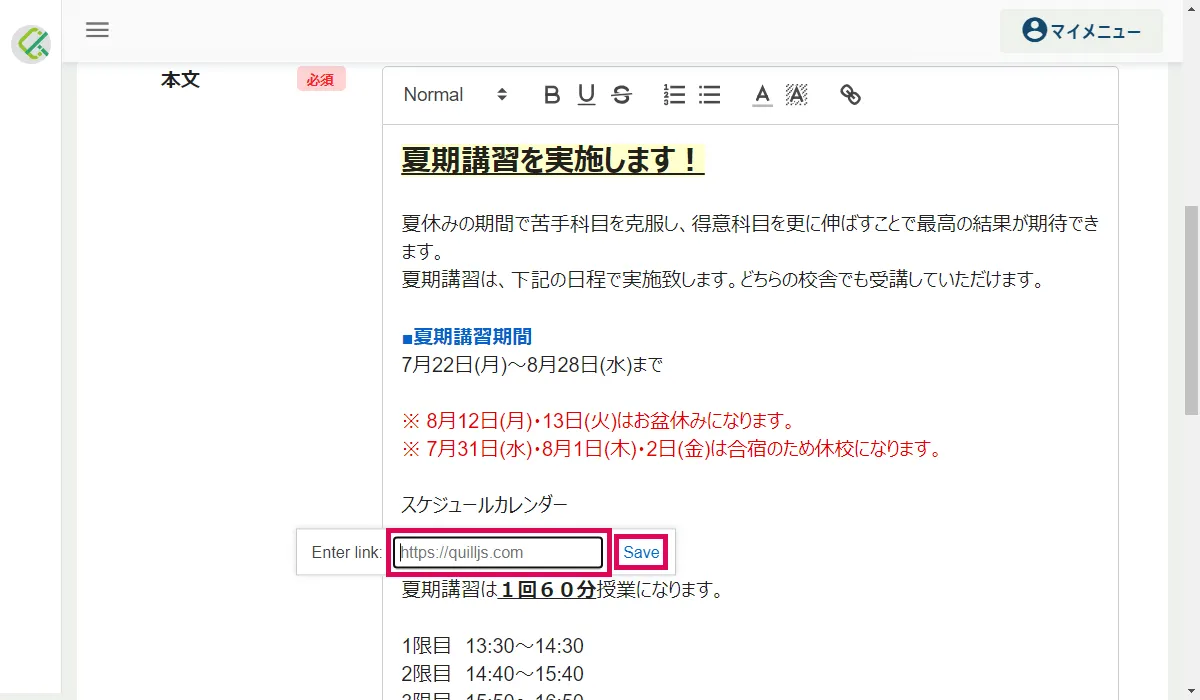This screenshot has width=1200, height=700.
Task: Click the １回６０分 underlined text
Action: (546, 590)
